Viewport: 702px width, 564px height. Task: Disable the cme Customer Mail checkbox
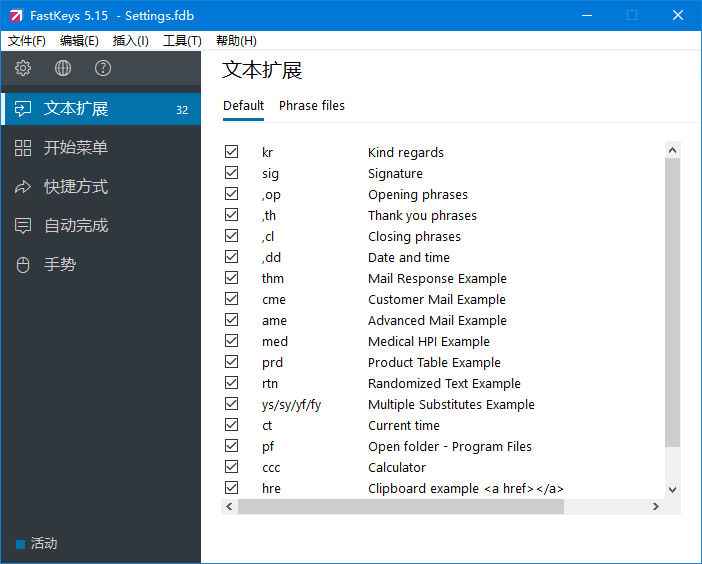231,299
